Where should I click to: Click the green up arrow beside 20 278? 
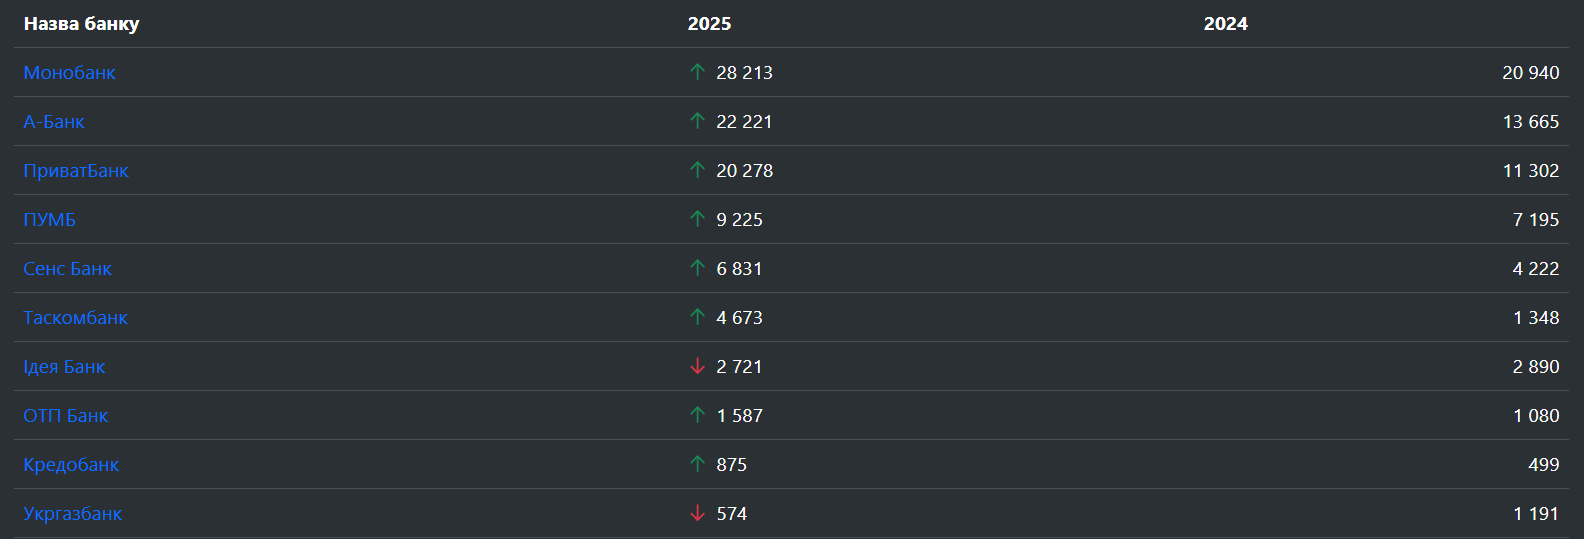(x=698, y=170)
